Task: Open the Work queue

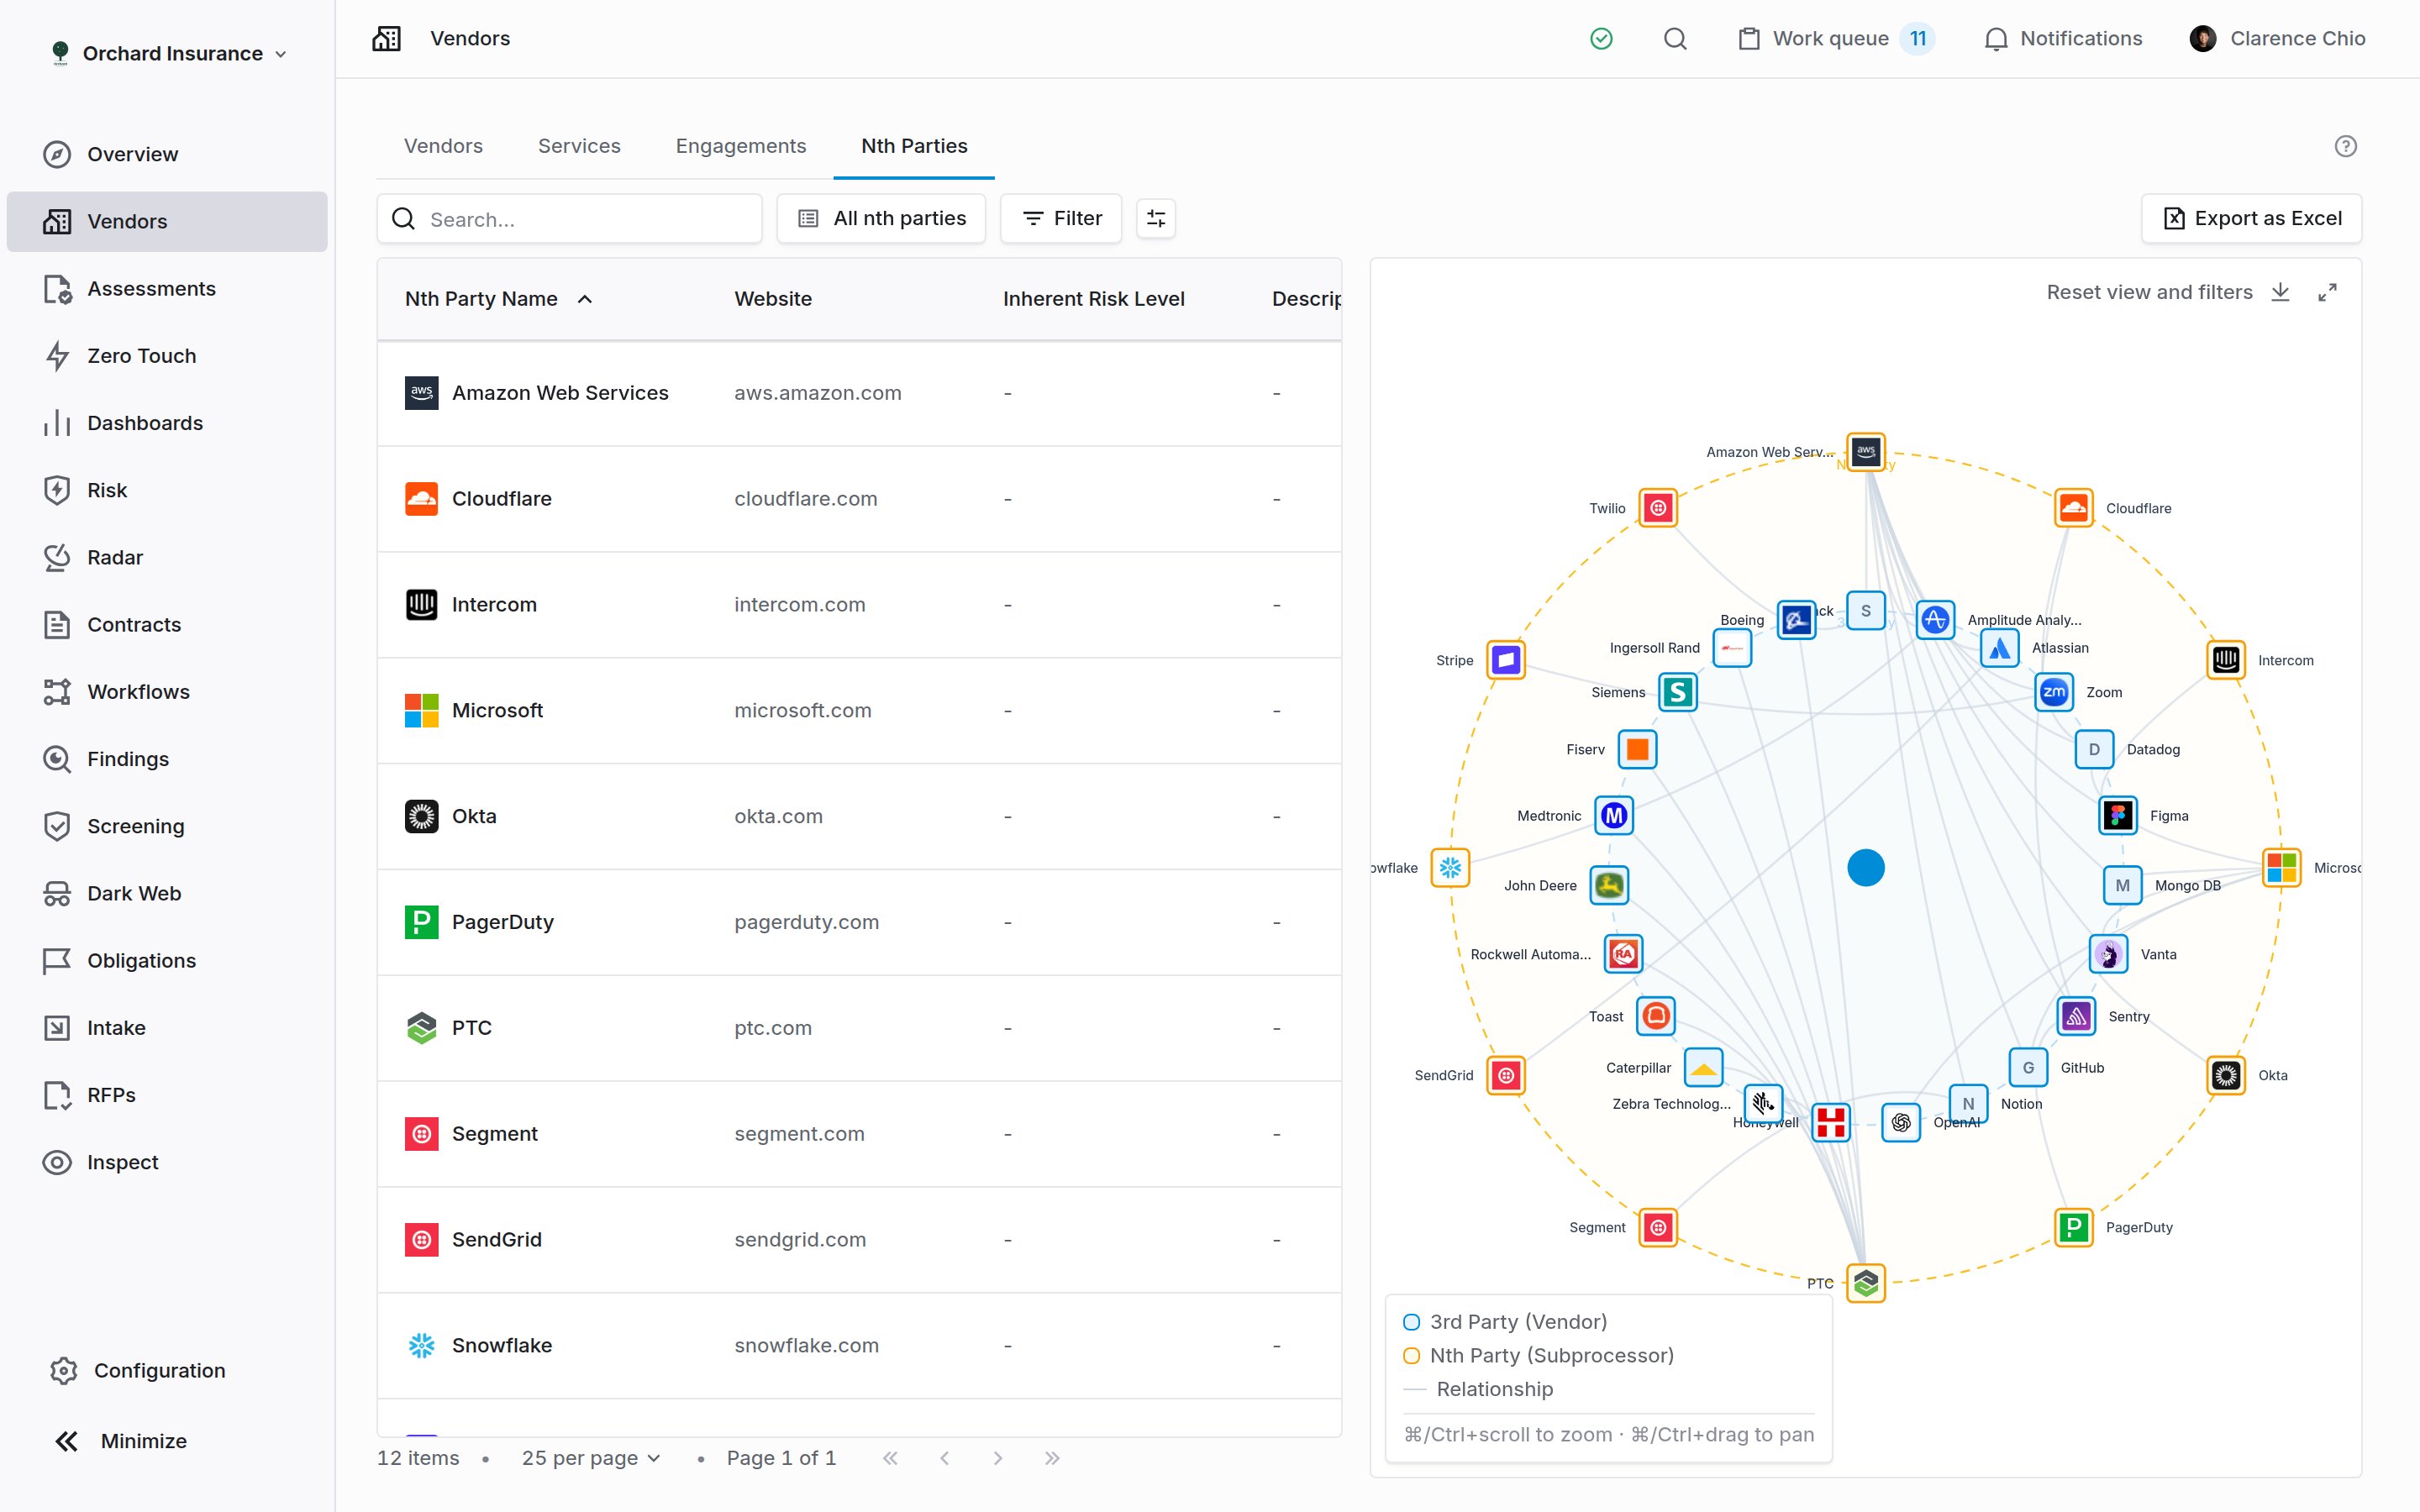Action: [1836, 39]
